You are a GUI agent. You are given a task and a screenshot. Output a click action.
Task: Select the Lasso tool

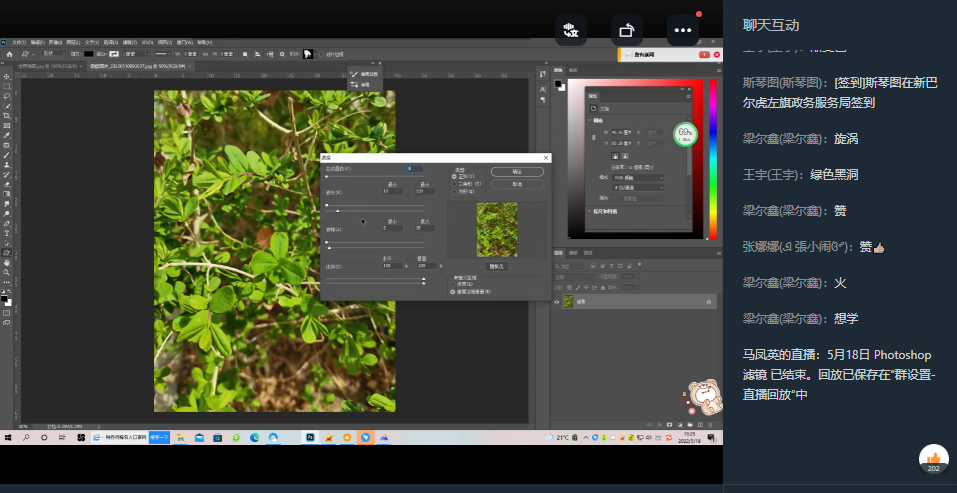click(7, 96)
